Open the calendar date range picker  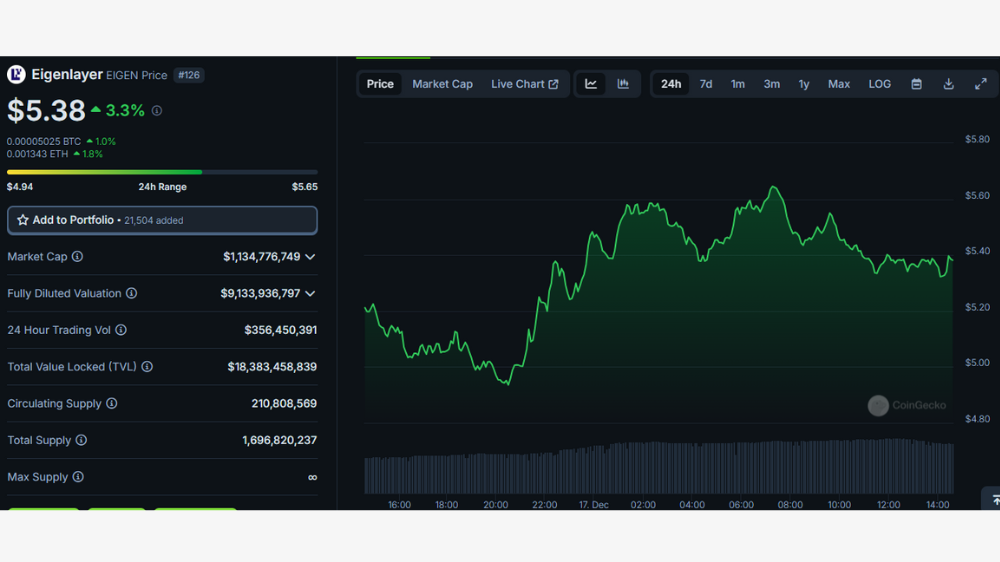coord(916,84)
